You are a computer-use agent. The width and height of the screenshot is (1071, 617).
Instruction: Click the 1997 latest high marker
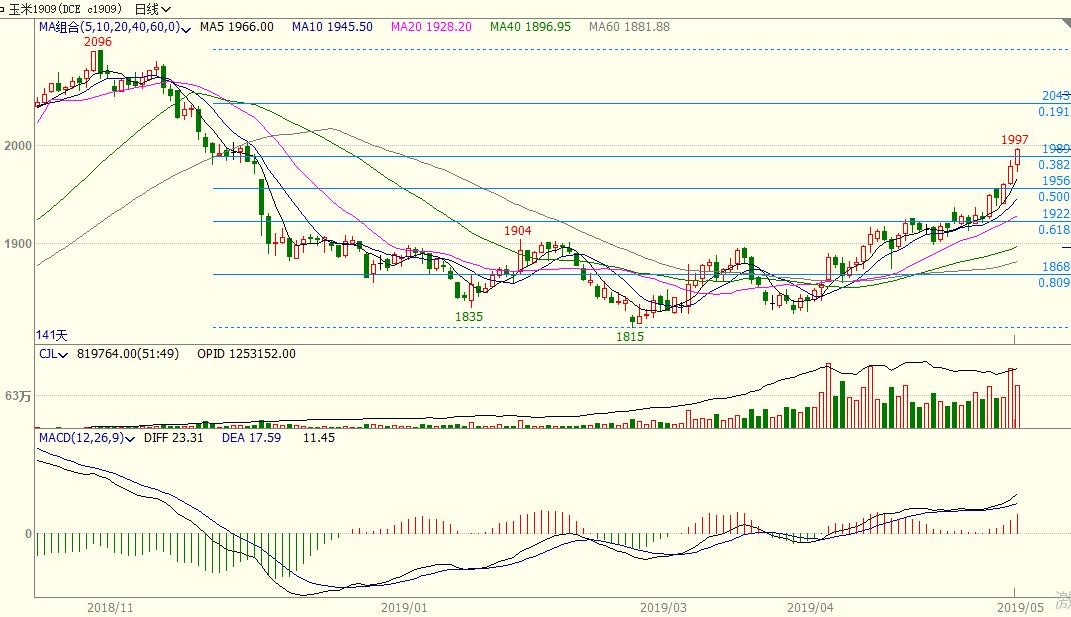[1015, 139]
